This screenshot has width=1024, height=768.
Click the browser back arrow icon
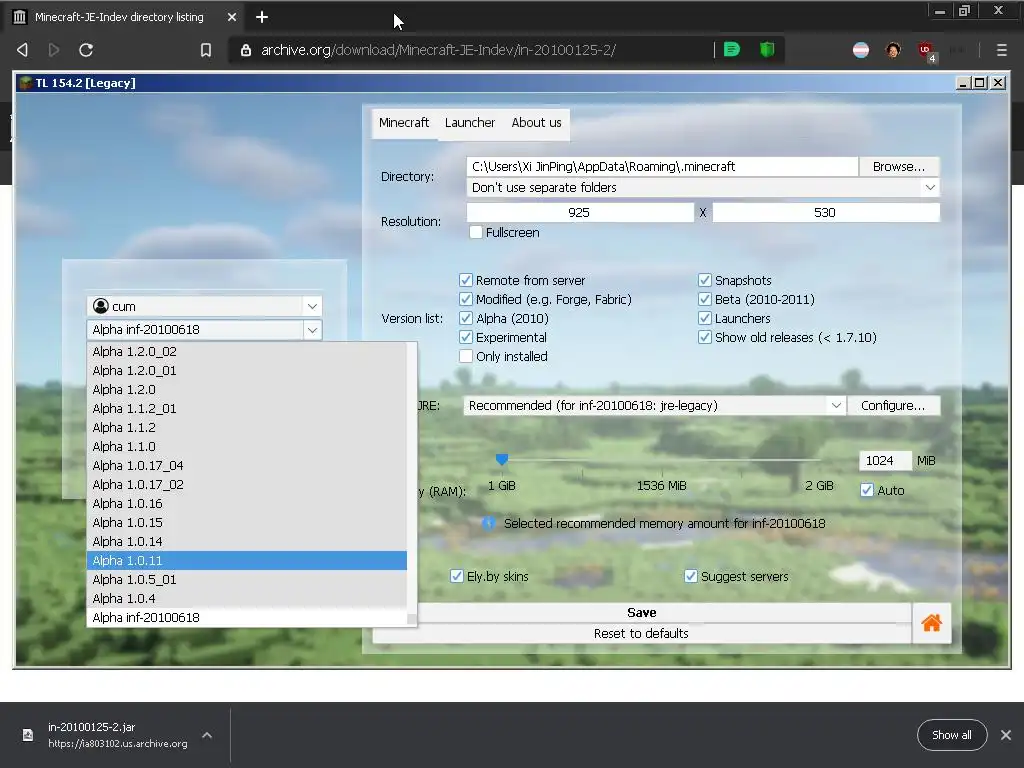(22, 50)
